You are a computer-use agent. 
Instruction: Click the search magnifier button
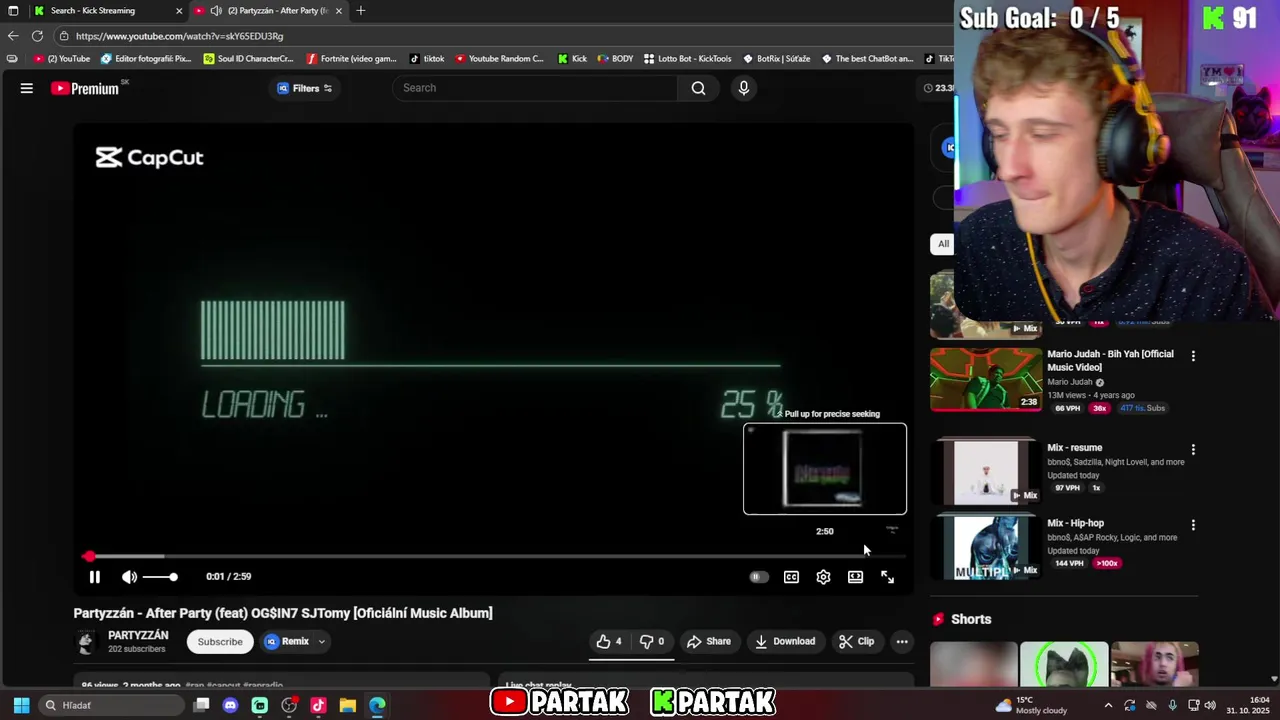(698, 88)
